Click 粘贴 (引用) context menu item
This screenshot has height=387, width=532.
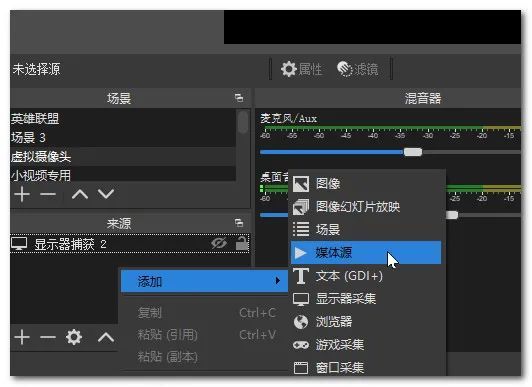(x=205, y=335)
